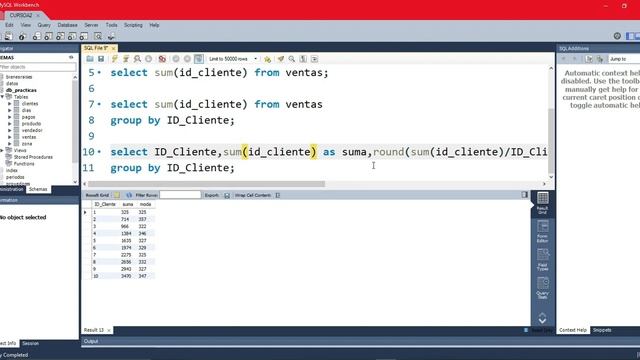
Task: Expand the pagos table node
Action: (10, 117)
